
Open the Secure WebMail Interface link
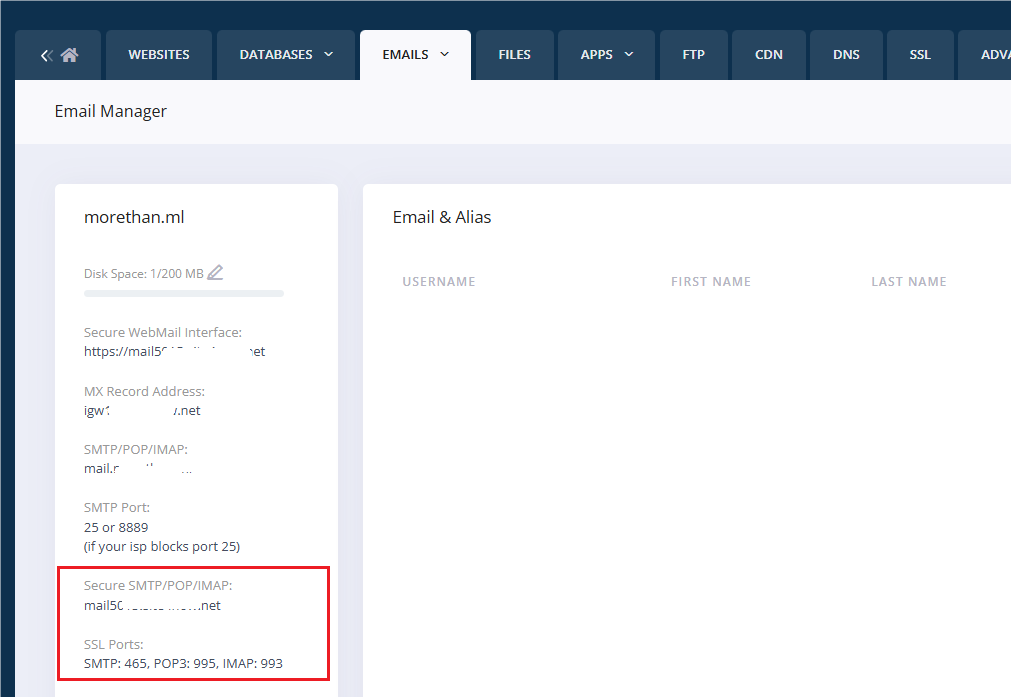click(x=173, y=351)
